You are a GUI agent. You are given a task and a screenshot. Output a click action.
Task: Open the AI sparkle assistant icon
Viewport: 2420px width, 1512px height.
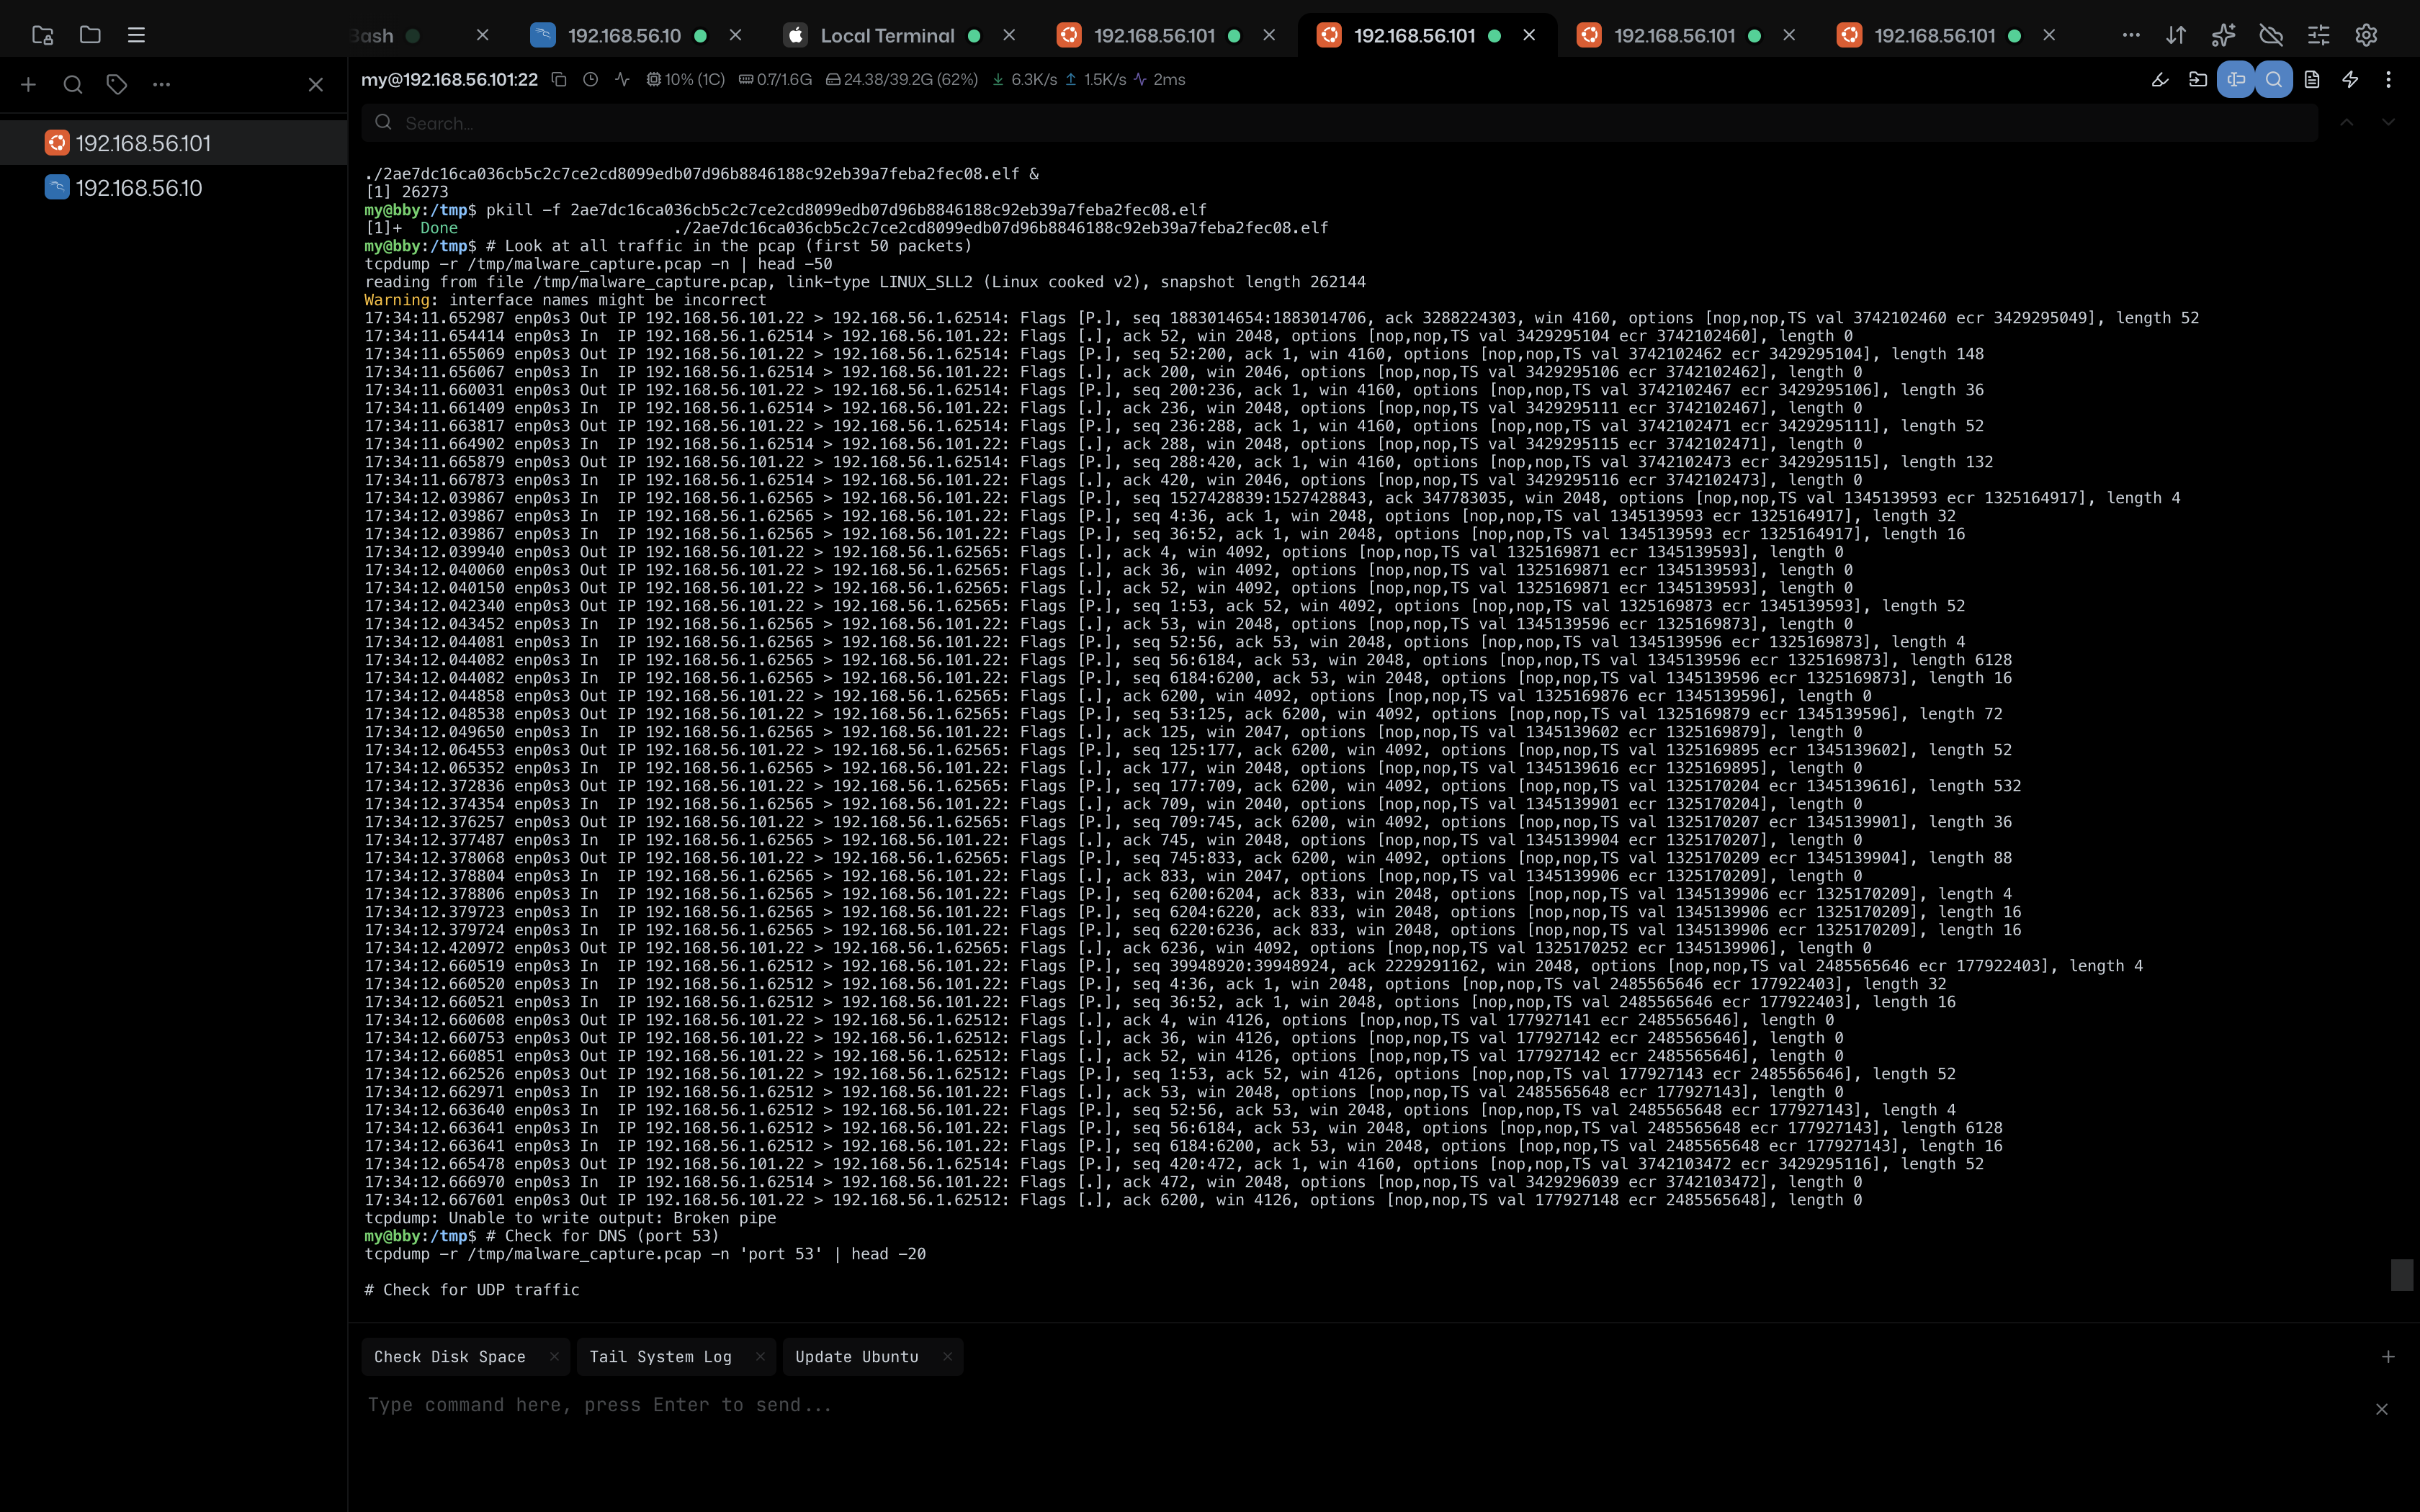pos(2223,35)
